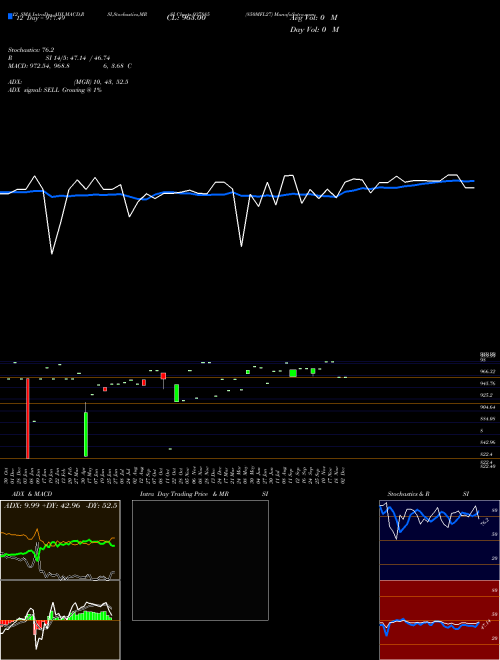Open the MACD histogram chart thumbnail
The image size is (500, 660).
coord(60,620)
